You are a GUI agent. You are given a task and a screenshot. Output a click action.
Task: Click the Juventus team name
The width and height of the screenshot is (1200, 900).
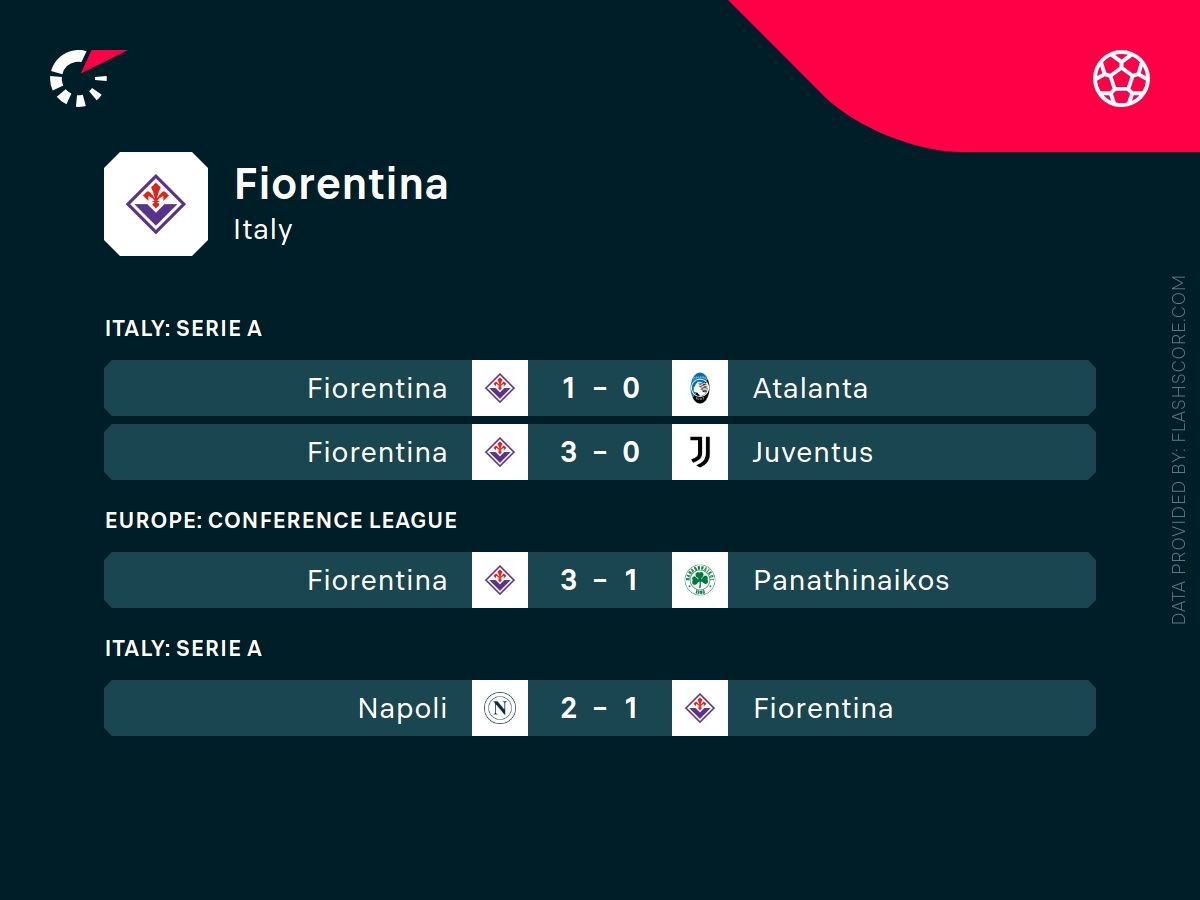[x=813, y=452]
